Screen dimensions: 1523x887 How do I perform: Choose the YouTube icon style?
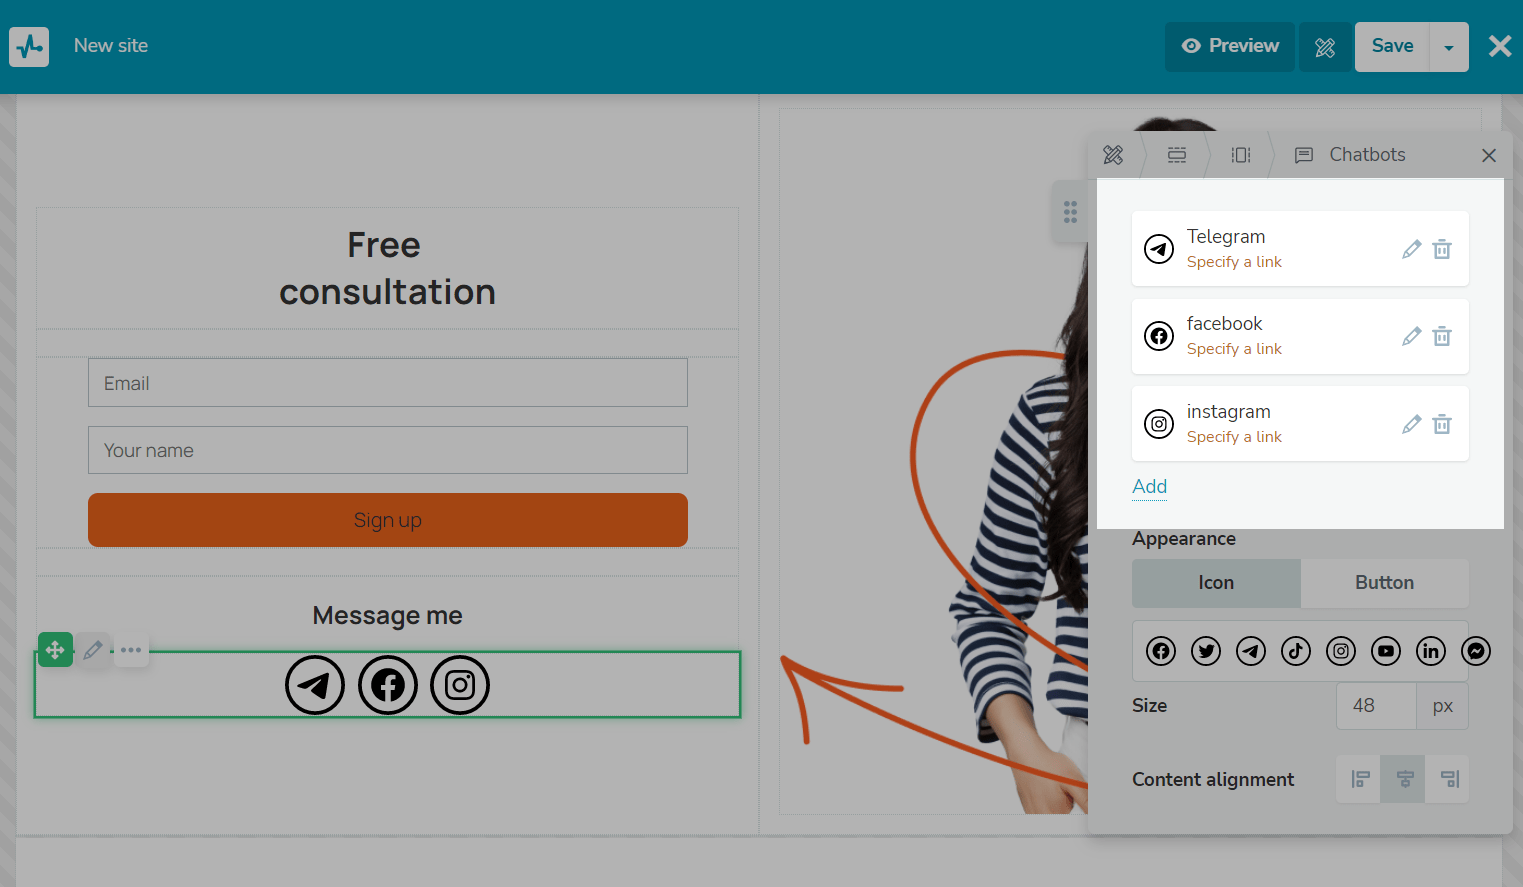click(1386, 651)
